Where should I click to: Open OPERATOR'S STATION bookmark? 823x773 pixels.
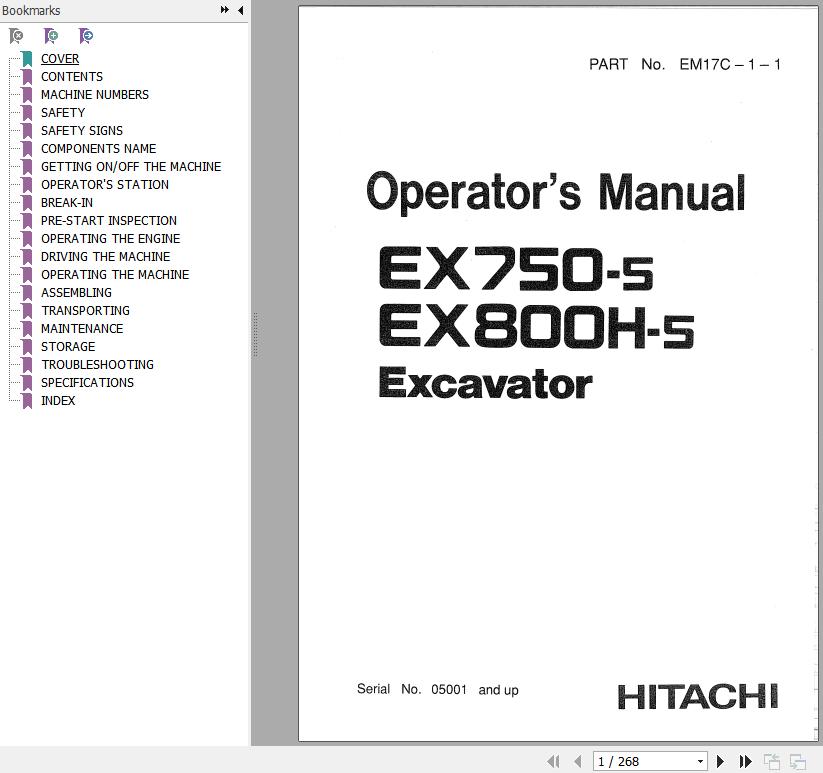coord(105,185)
